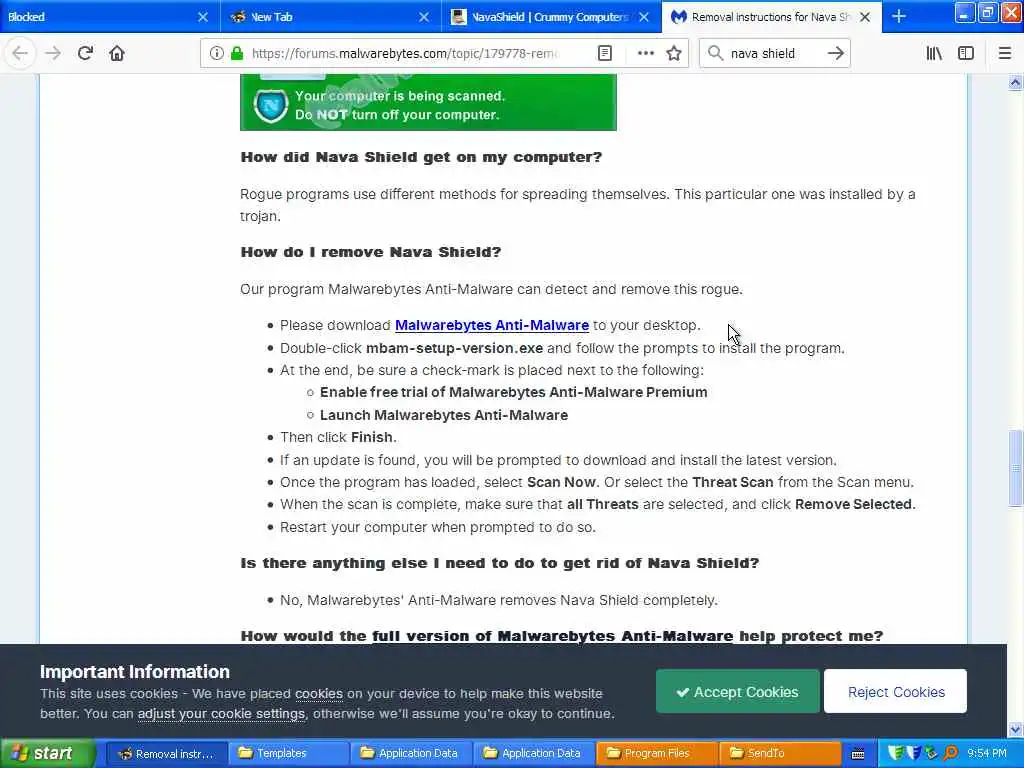Close the New Tab tab
The image size is (1024, 768).
pyautogui.click(x=424, y=17)
